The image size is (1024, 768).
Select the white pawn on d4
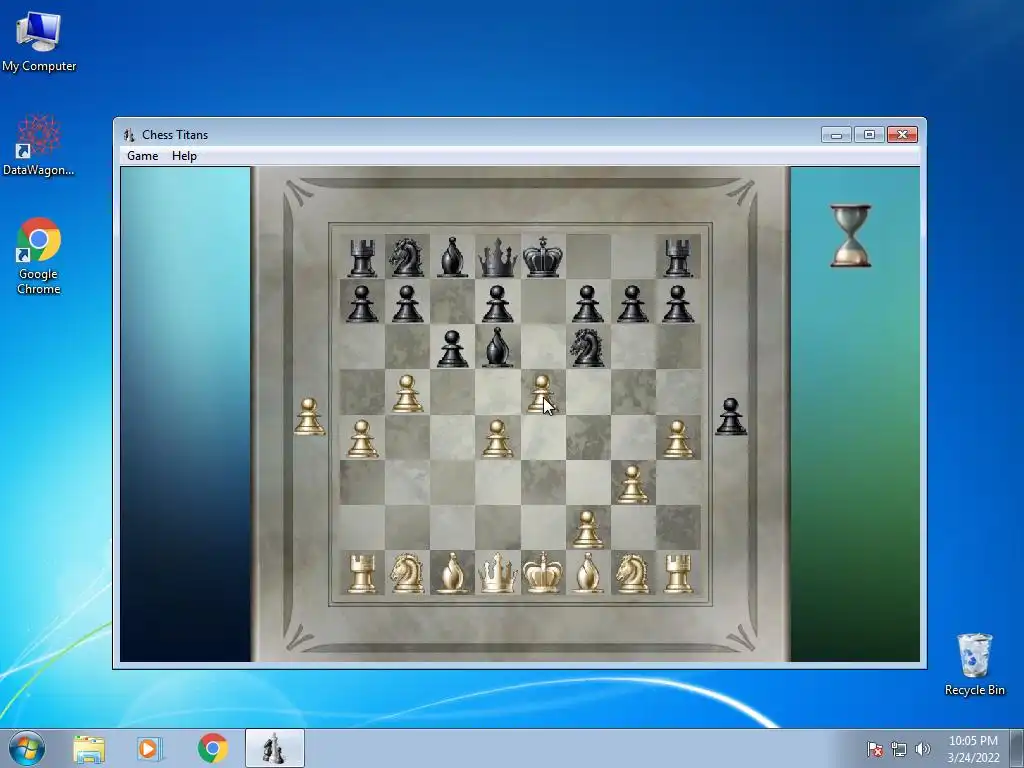(x=497, y=438)
